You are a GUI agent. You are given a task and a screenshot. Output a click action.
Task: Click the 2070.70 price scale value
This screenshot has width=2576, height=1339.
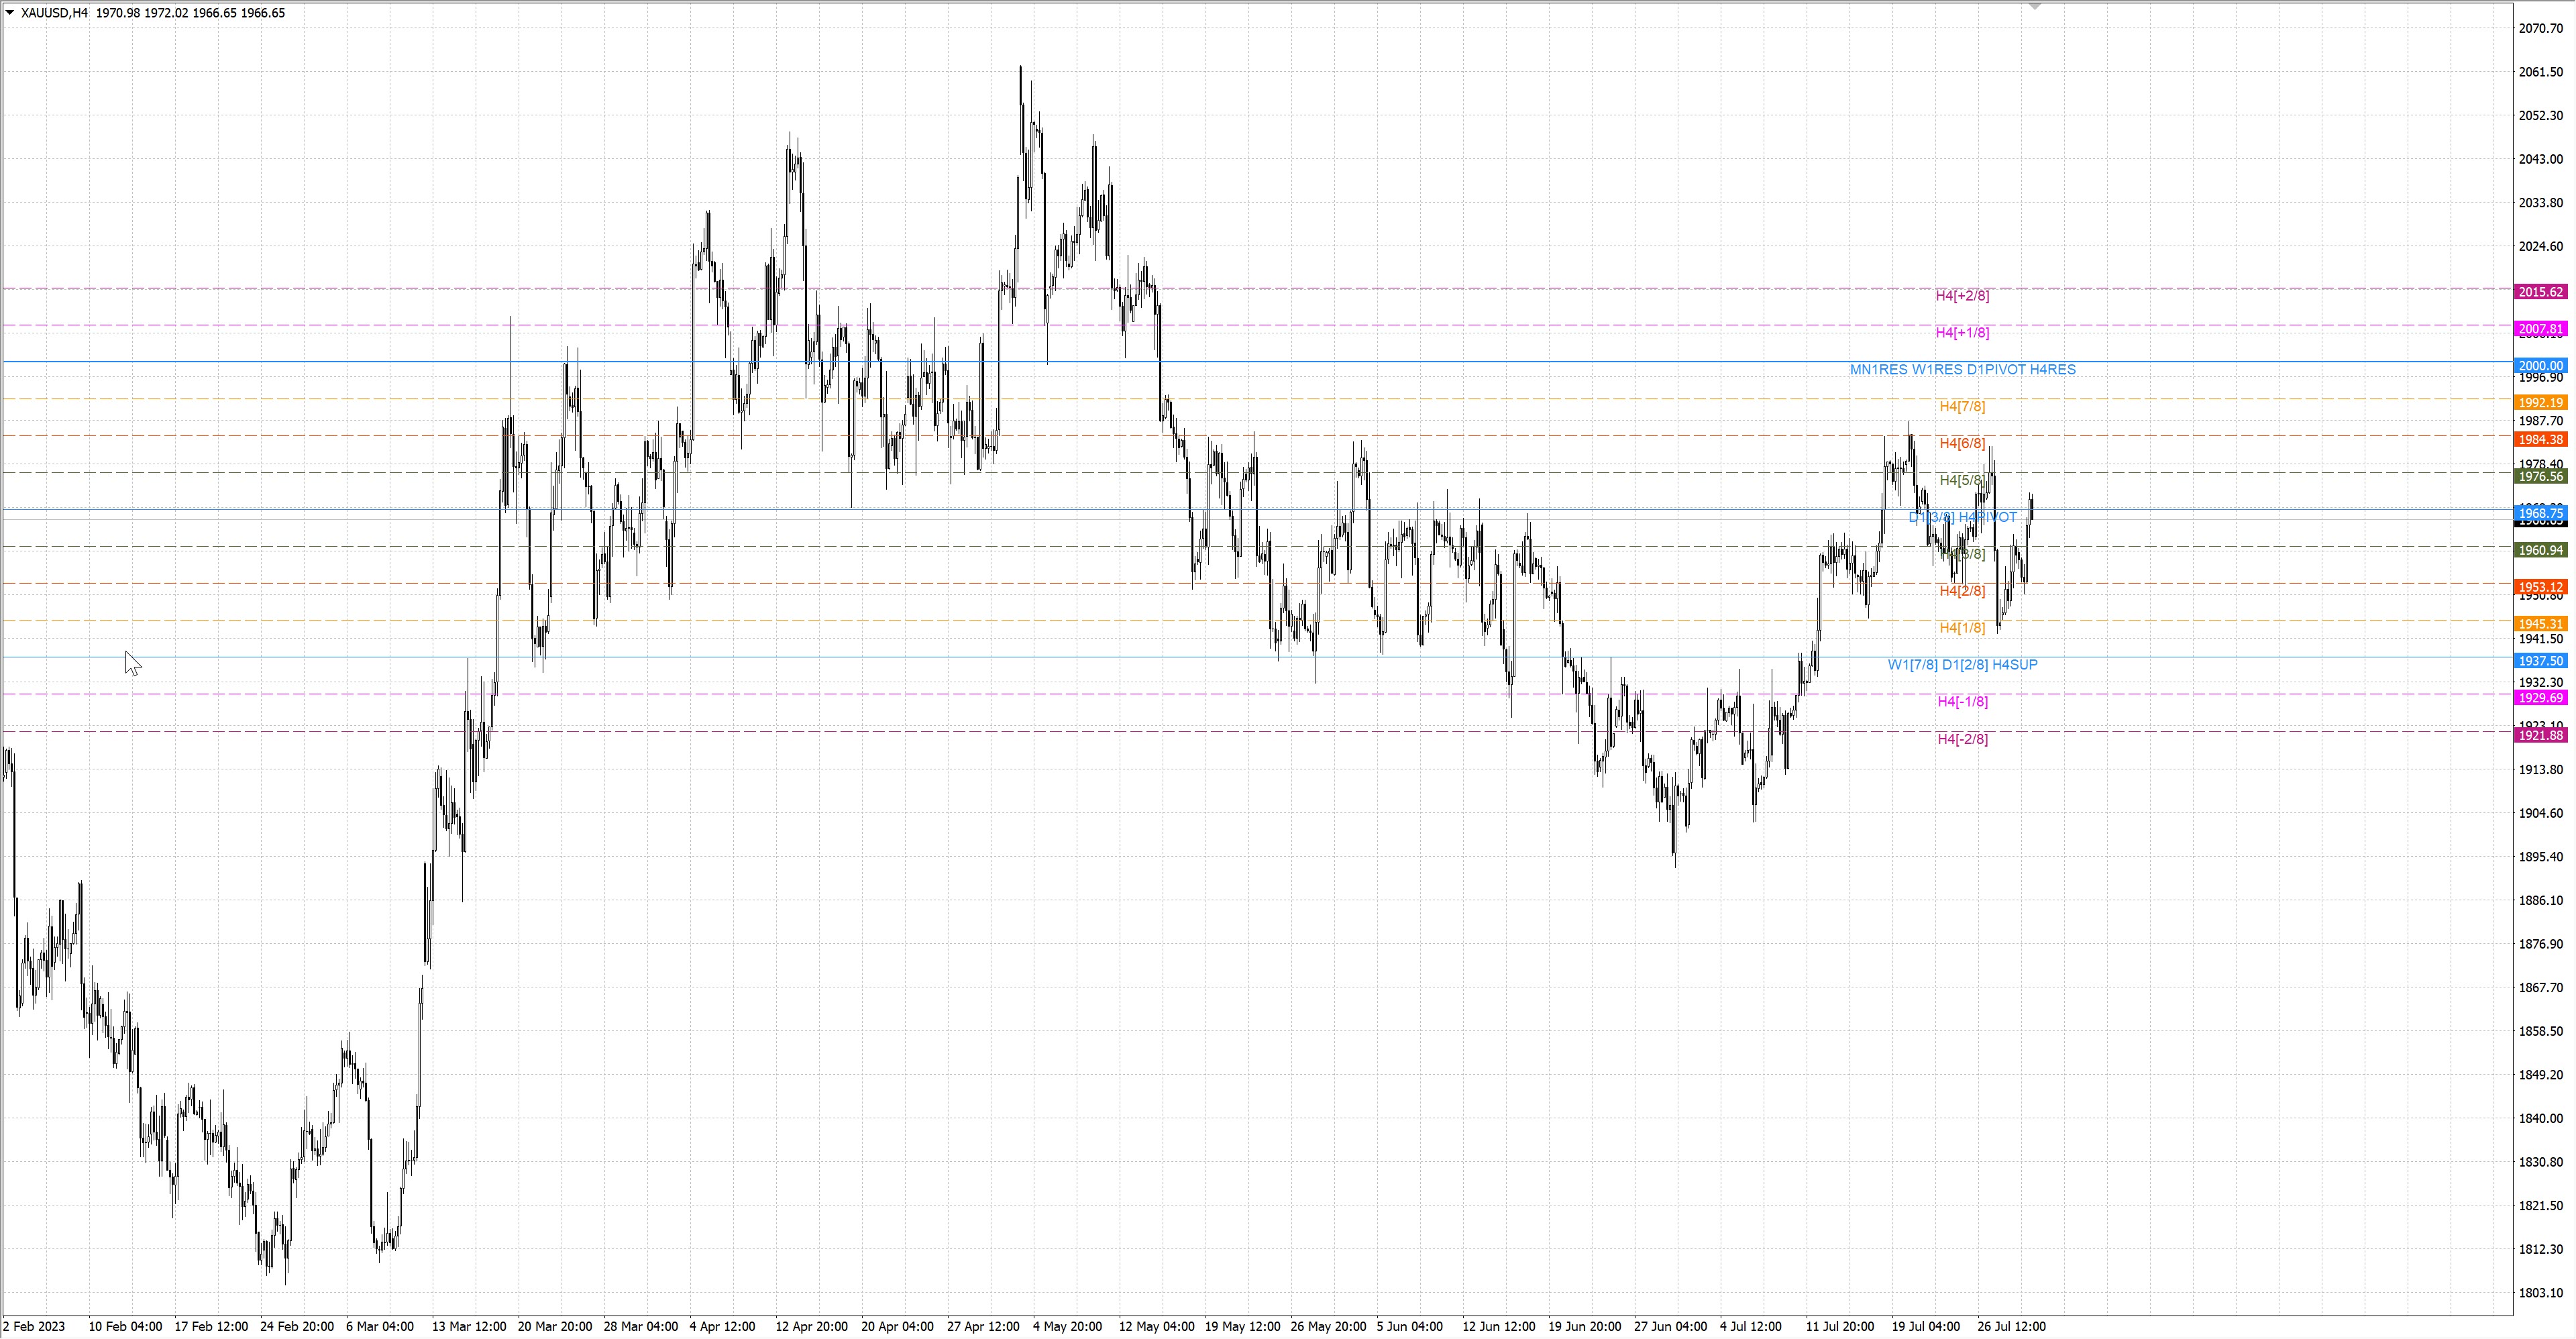[x=2541, y=29]
